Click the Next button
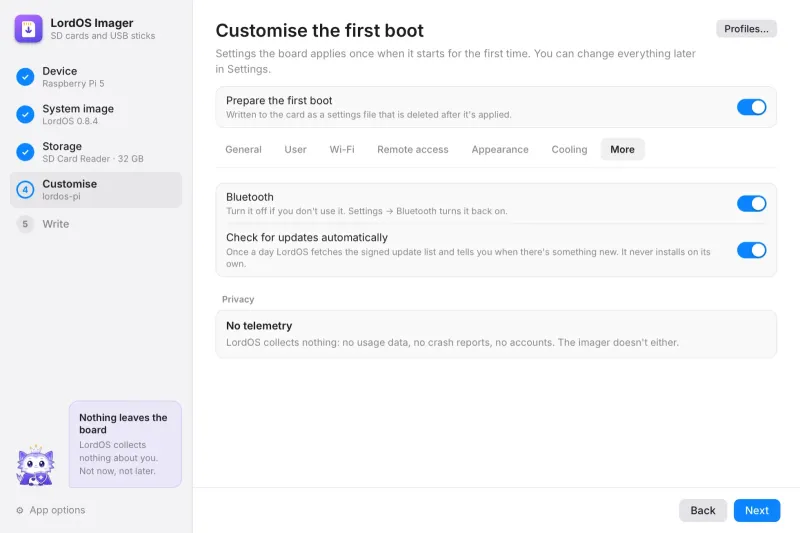Screen dimensions: 800x533 757,510
